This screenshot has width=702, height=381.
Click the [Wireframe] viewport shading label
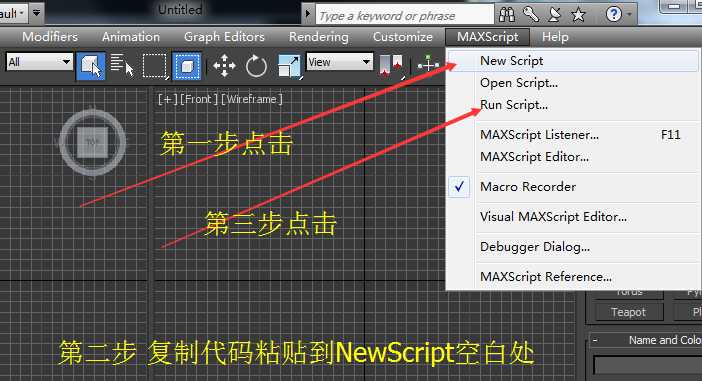(252, 99)
